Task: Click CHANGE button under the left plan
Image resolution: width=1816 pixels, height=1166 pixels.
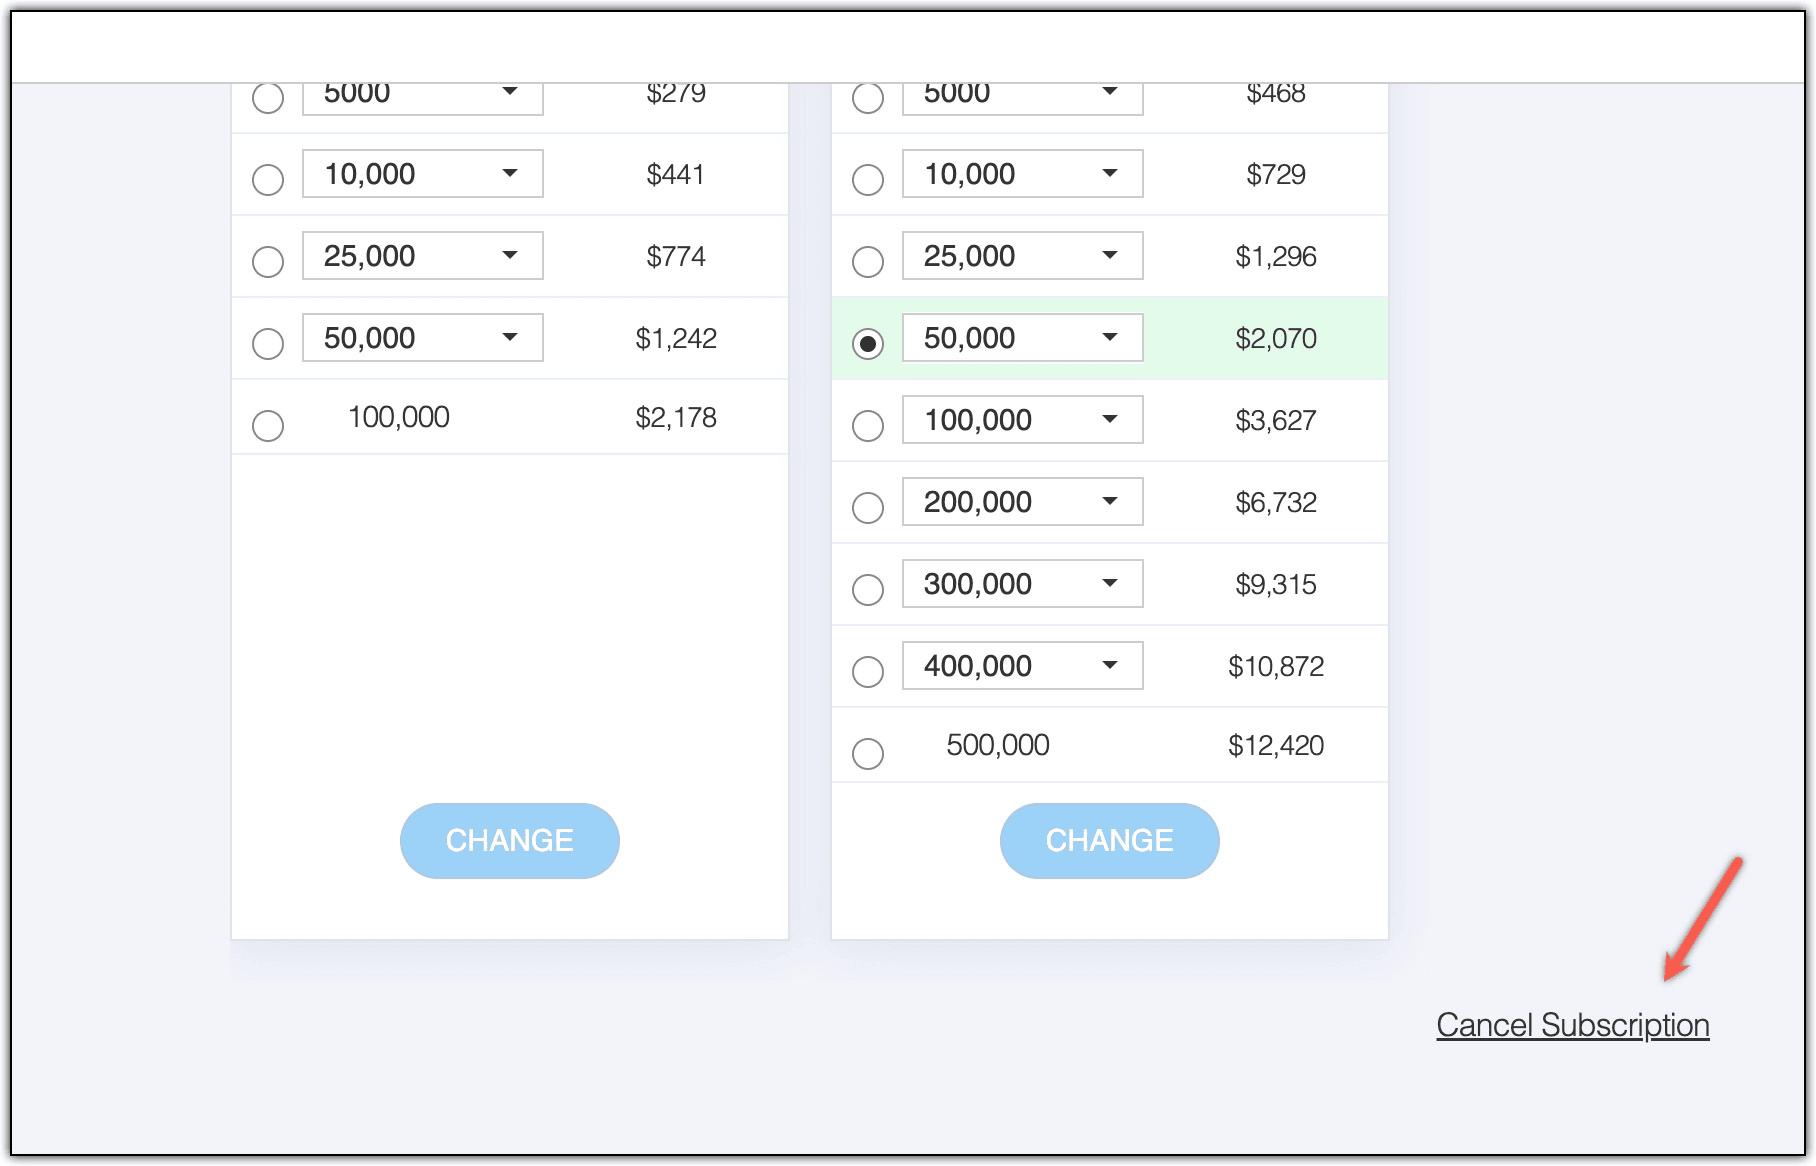Action: click(510, 841)
